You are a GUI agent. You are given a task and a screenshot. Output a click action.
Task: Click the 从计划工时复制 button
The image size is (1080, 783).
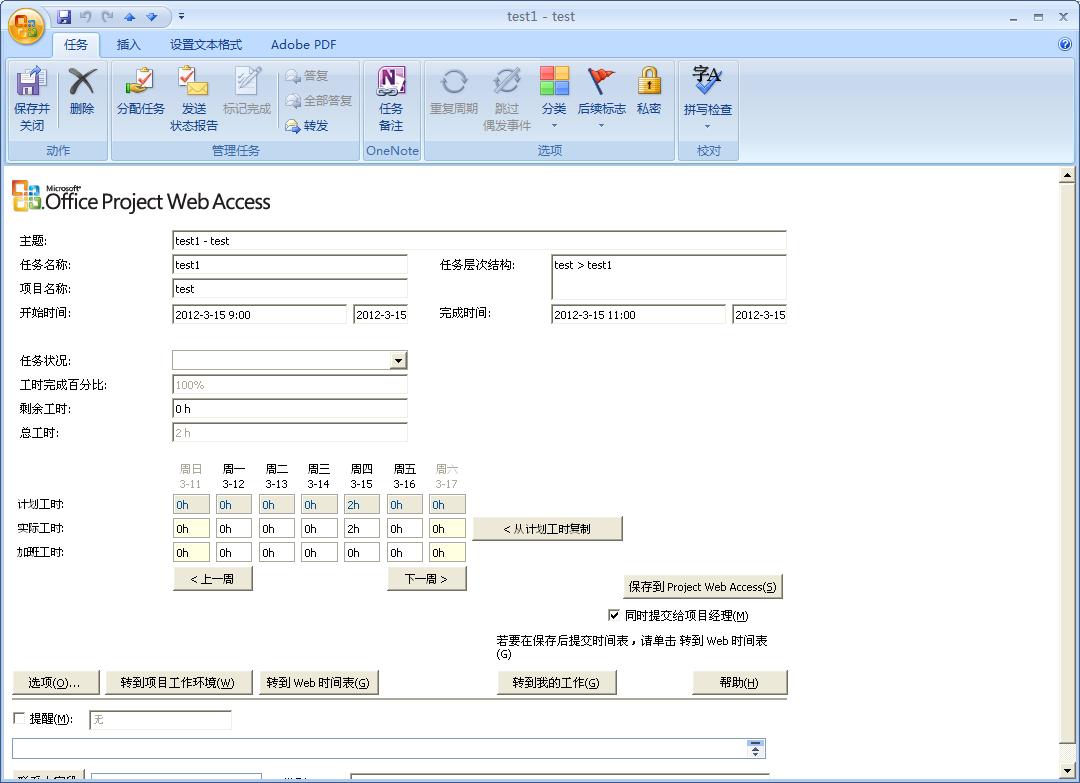[547, 529]
